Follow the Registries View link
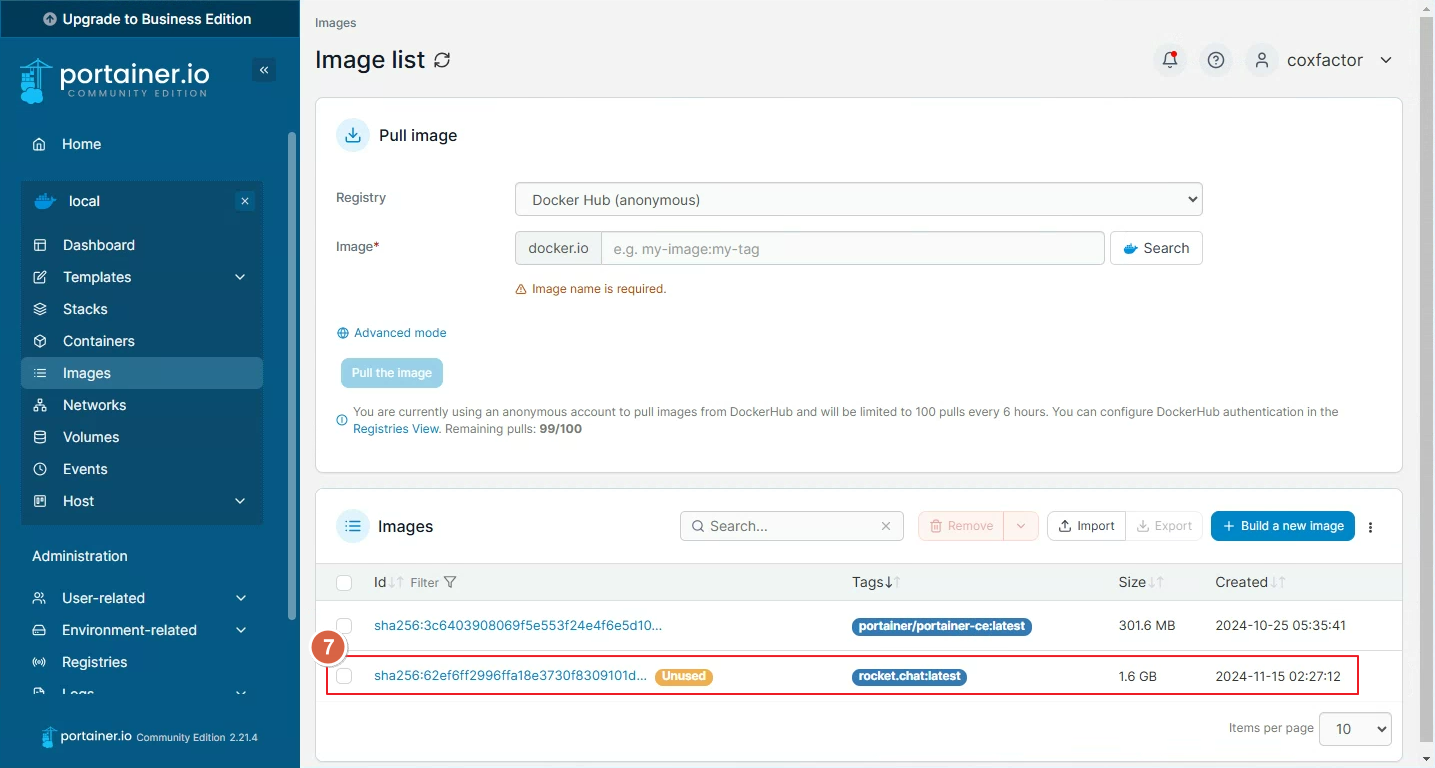This screenshot has width=1435, height=768. pos(396,428)
